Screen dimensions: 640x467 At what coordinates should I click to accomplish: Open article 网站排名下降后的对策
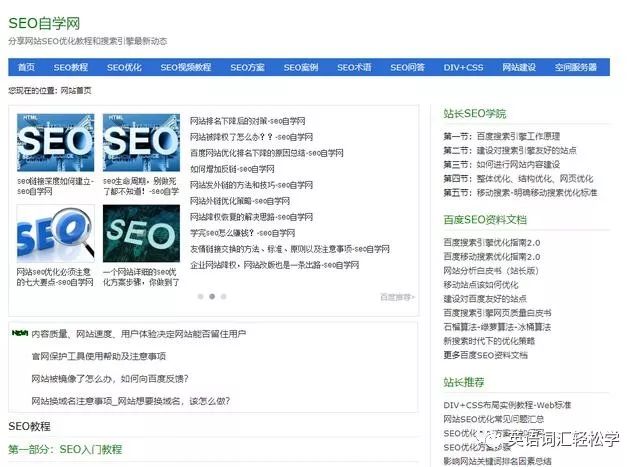[x=247, y=121]
